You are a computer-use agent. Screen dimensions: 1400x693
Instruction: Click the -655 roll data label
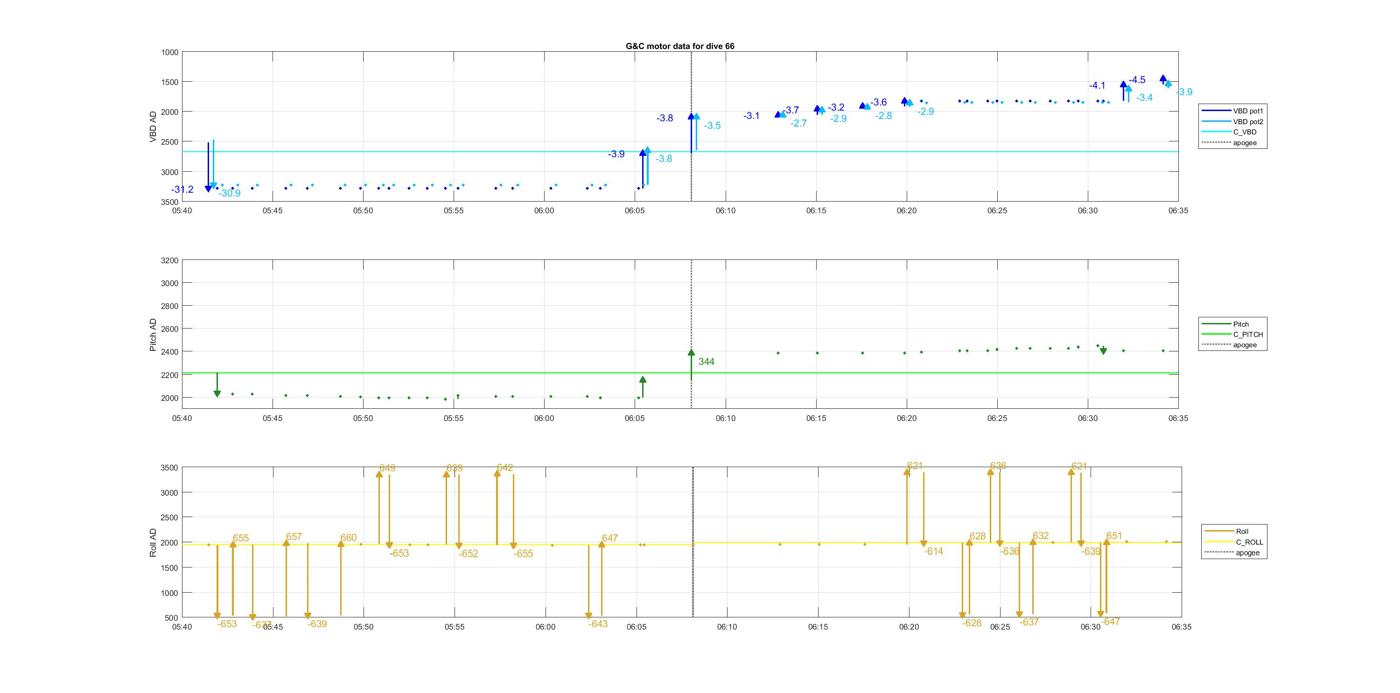tap(523, 553)
